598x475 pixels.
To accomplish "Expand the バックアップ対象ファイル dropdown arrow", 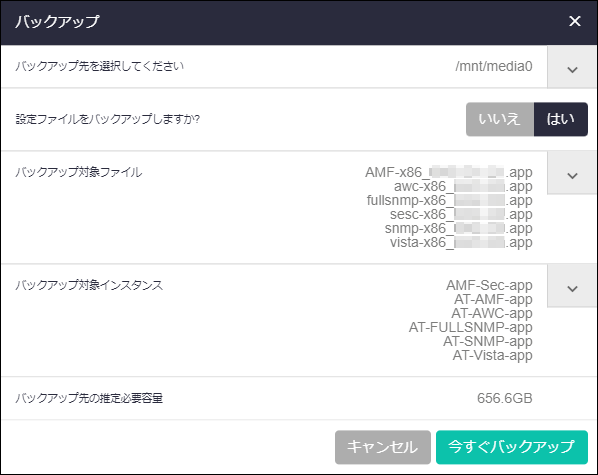I will (572, 173).
